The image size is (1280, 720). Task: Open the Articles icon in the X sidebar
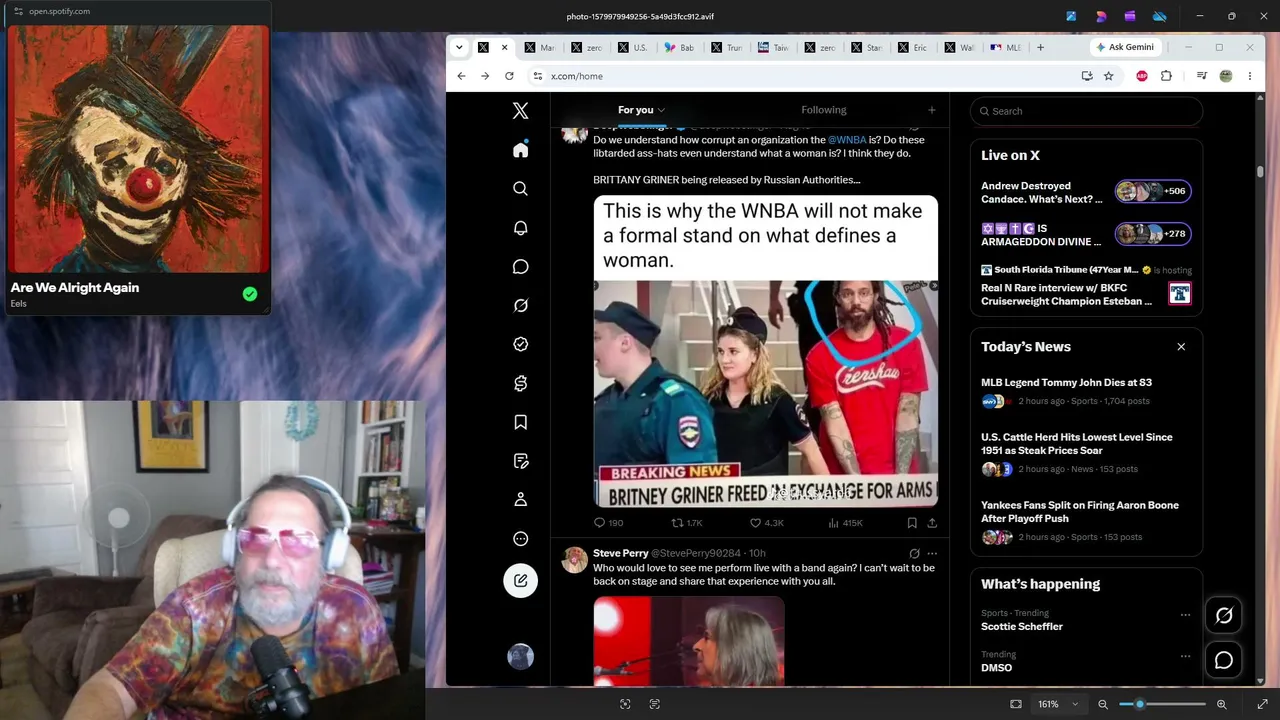[520, 461]
